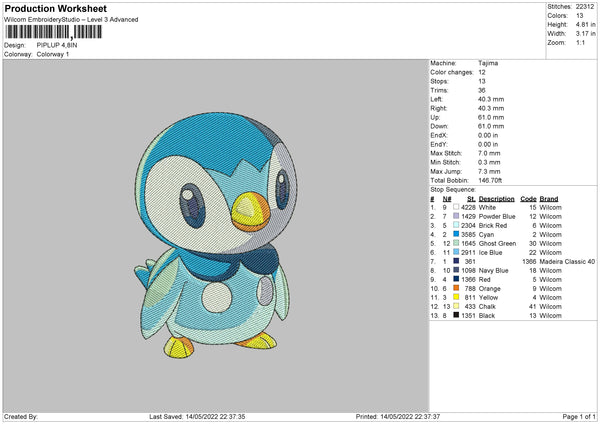Click the Piplup embroidery design preview
This screenshot has width=600, height=424.
[215, 234]
